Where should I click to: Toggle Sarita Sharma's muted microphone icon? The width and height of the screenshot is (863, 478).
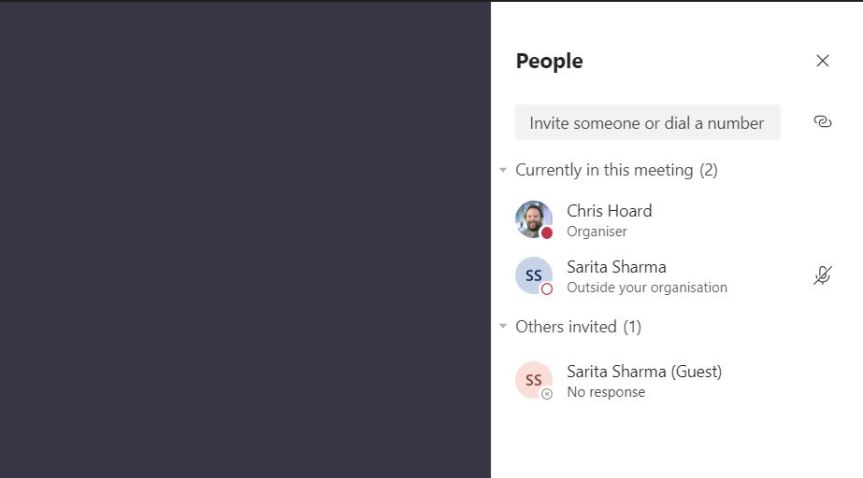click(x=822, y=276)
